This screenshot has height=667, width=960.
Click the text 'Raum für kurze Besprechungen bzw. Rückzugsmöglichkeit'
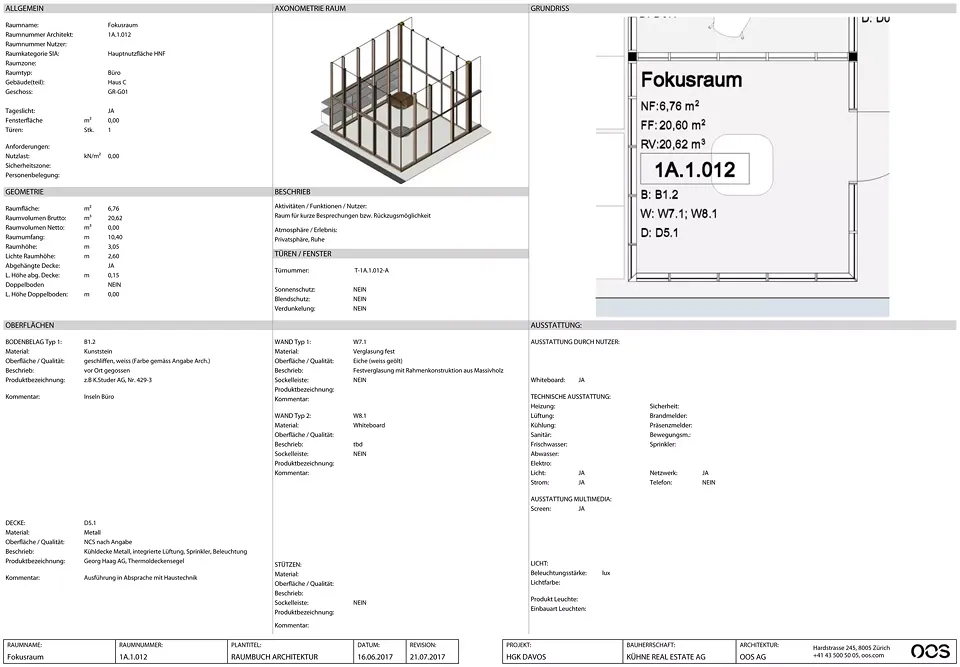353,216
